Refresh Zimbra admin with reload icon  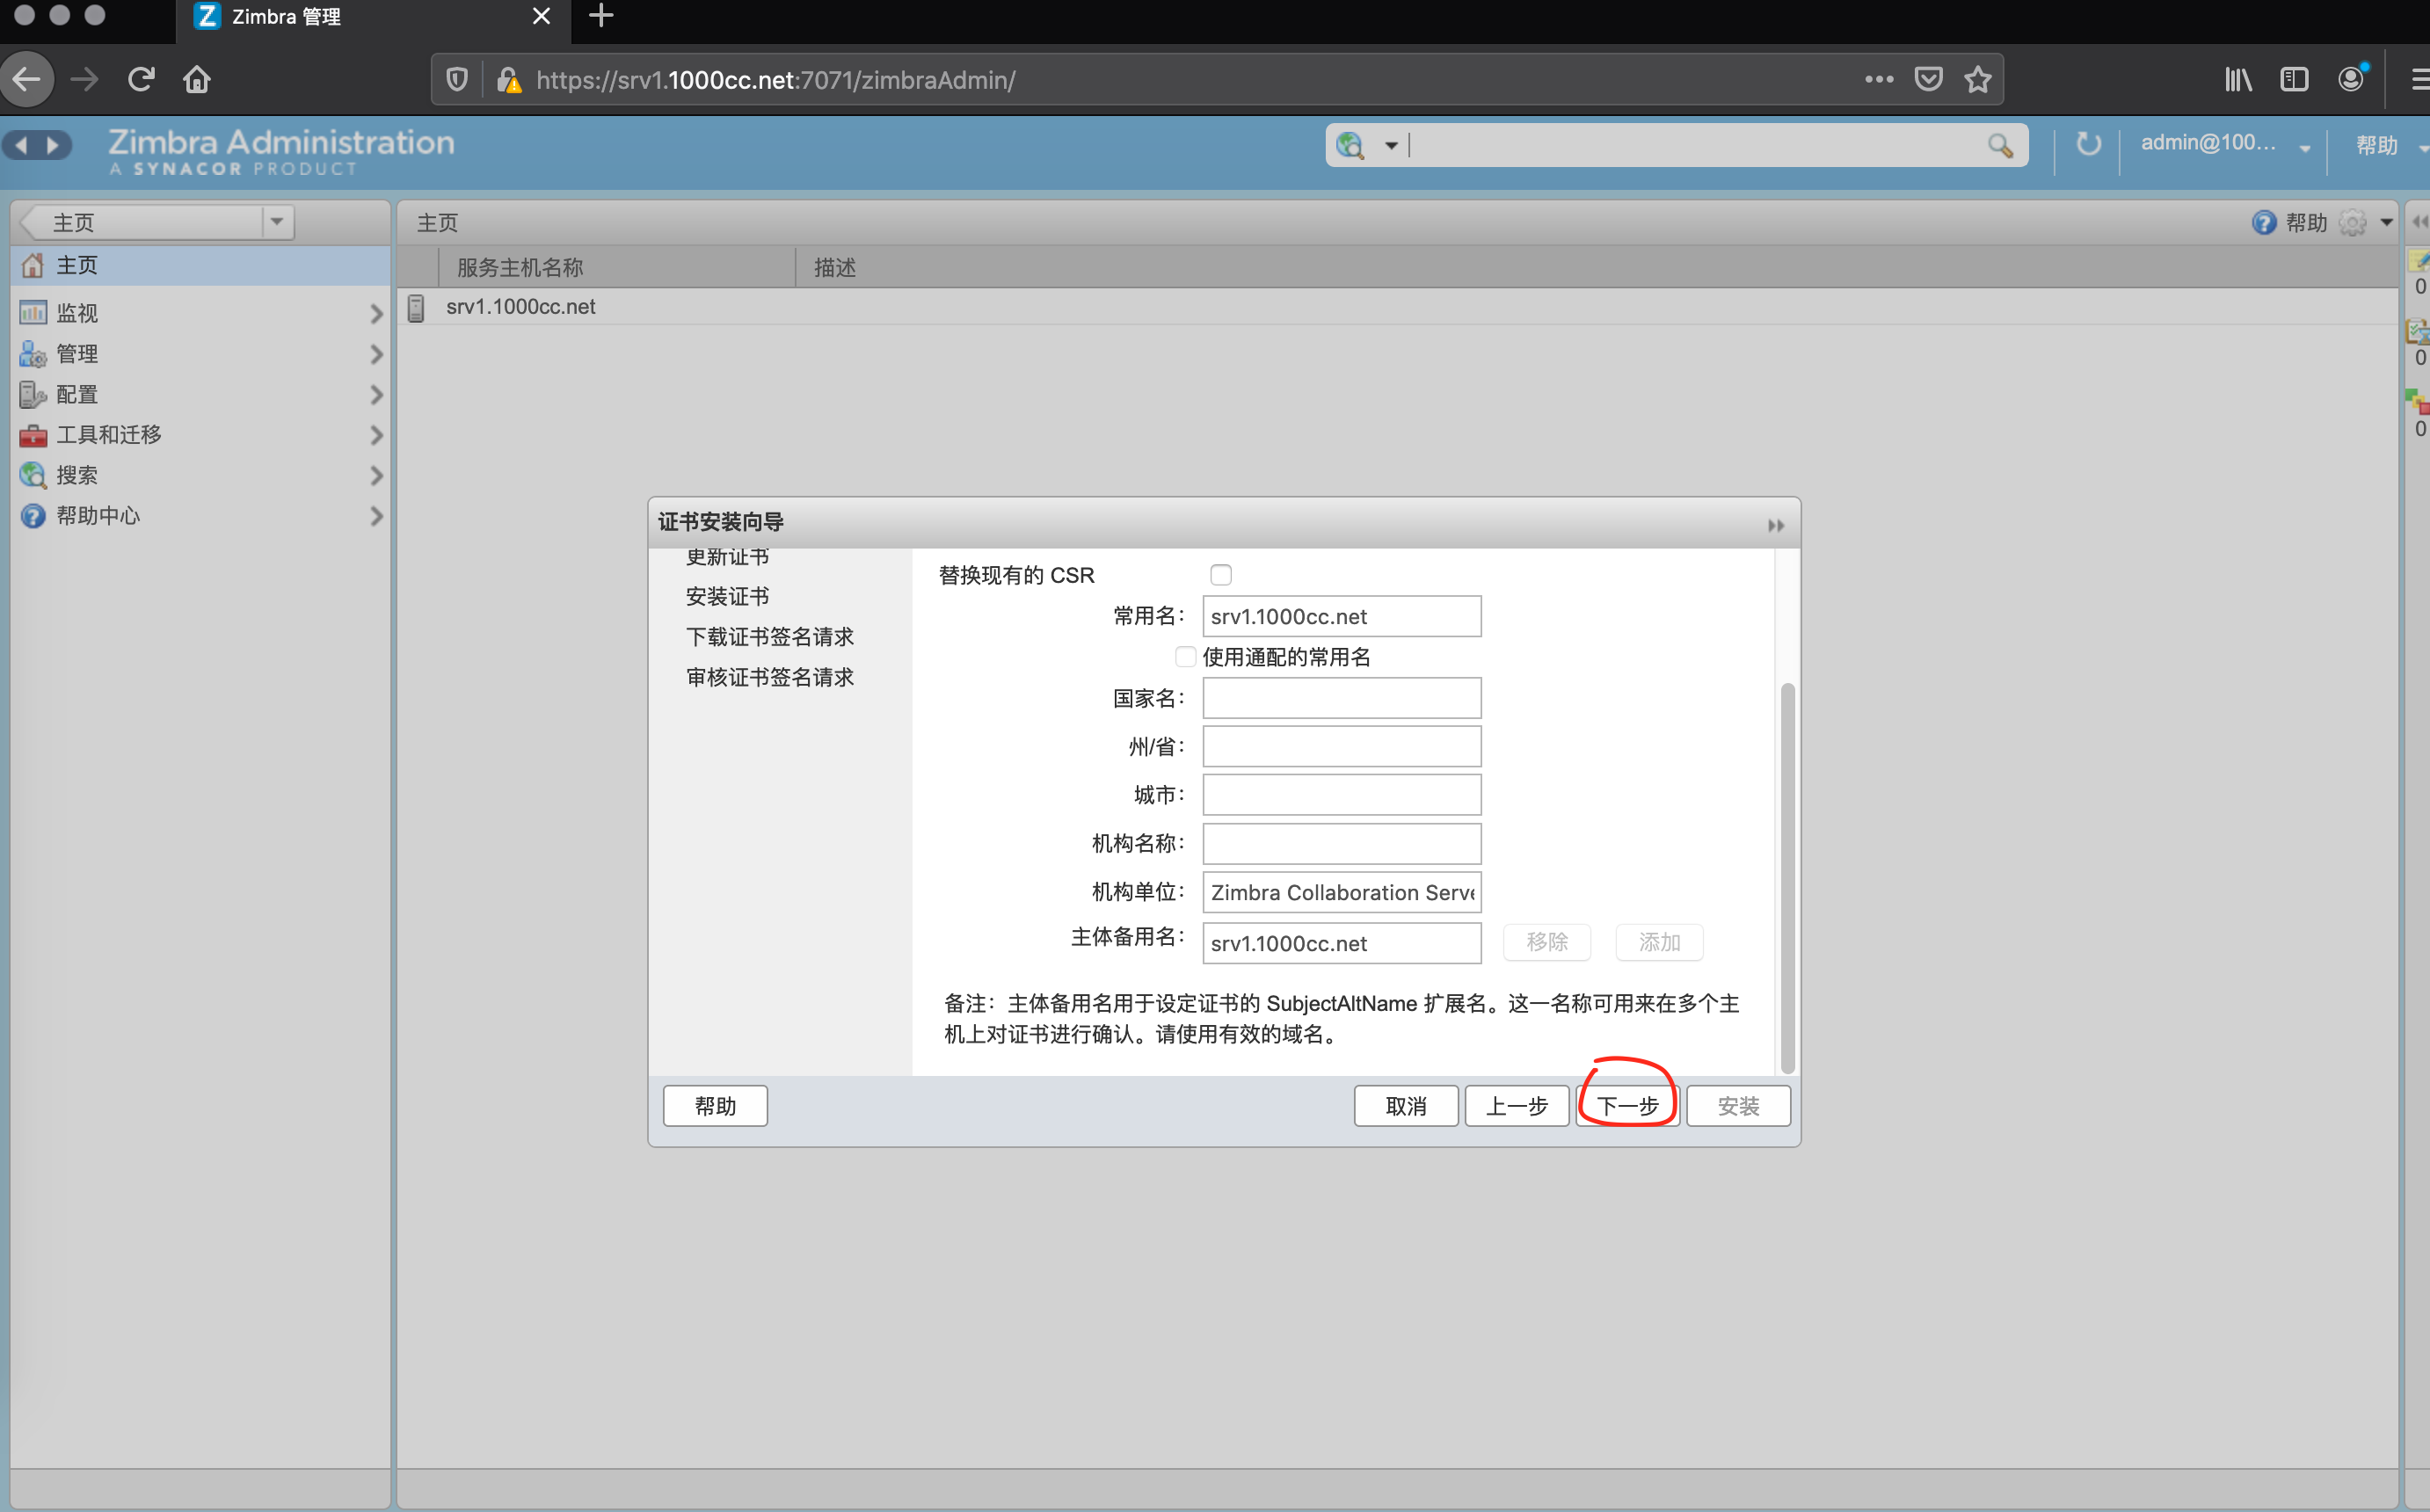point(2088,144)
